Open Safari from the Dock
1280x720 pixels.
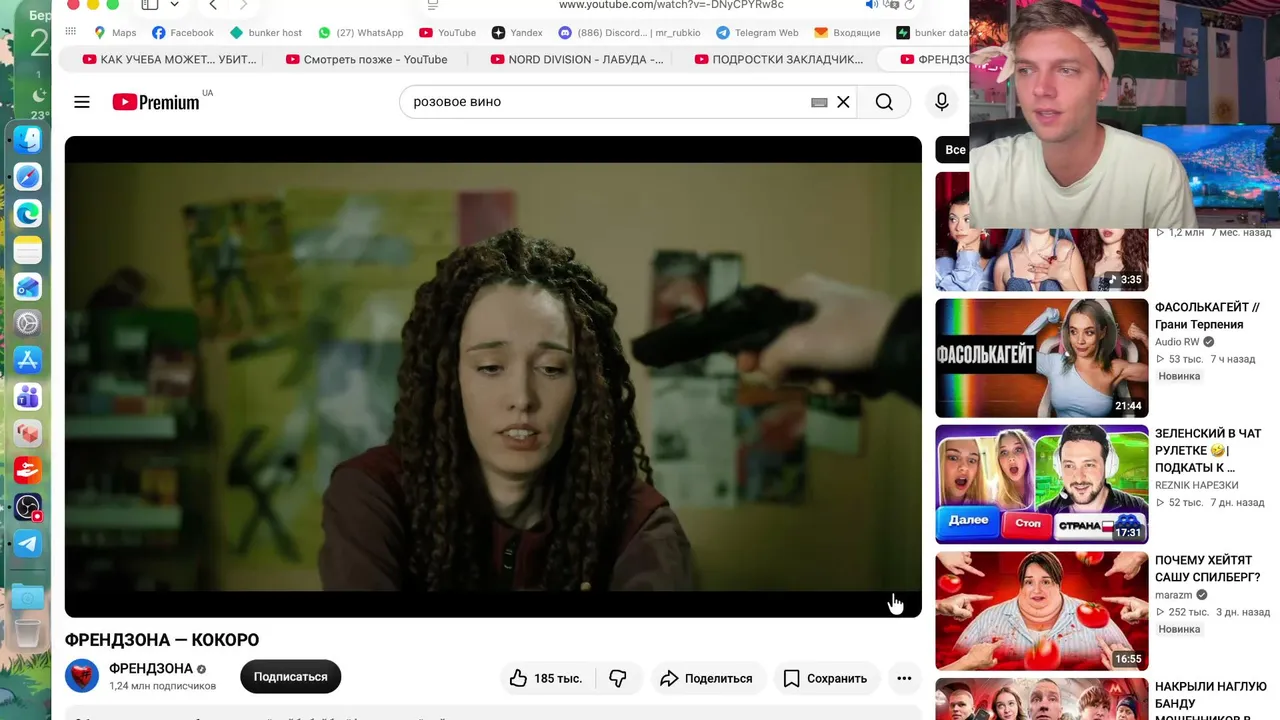click(28, 177)
